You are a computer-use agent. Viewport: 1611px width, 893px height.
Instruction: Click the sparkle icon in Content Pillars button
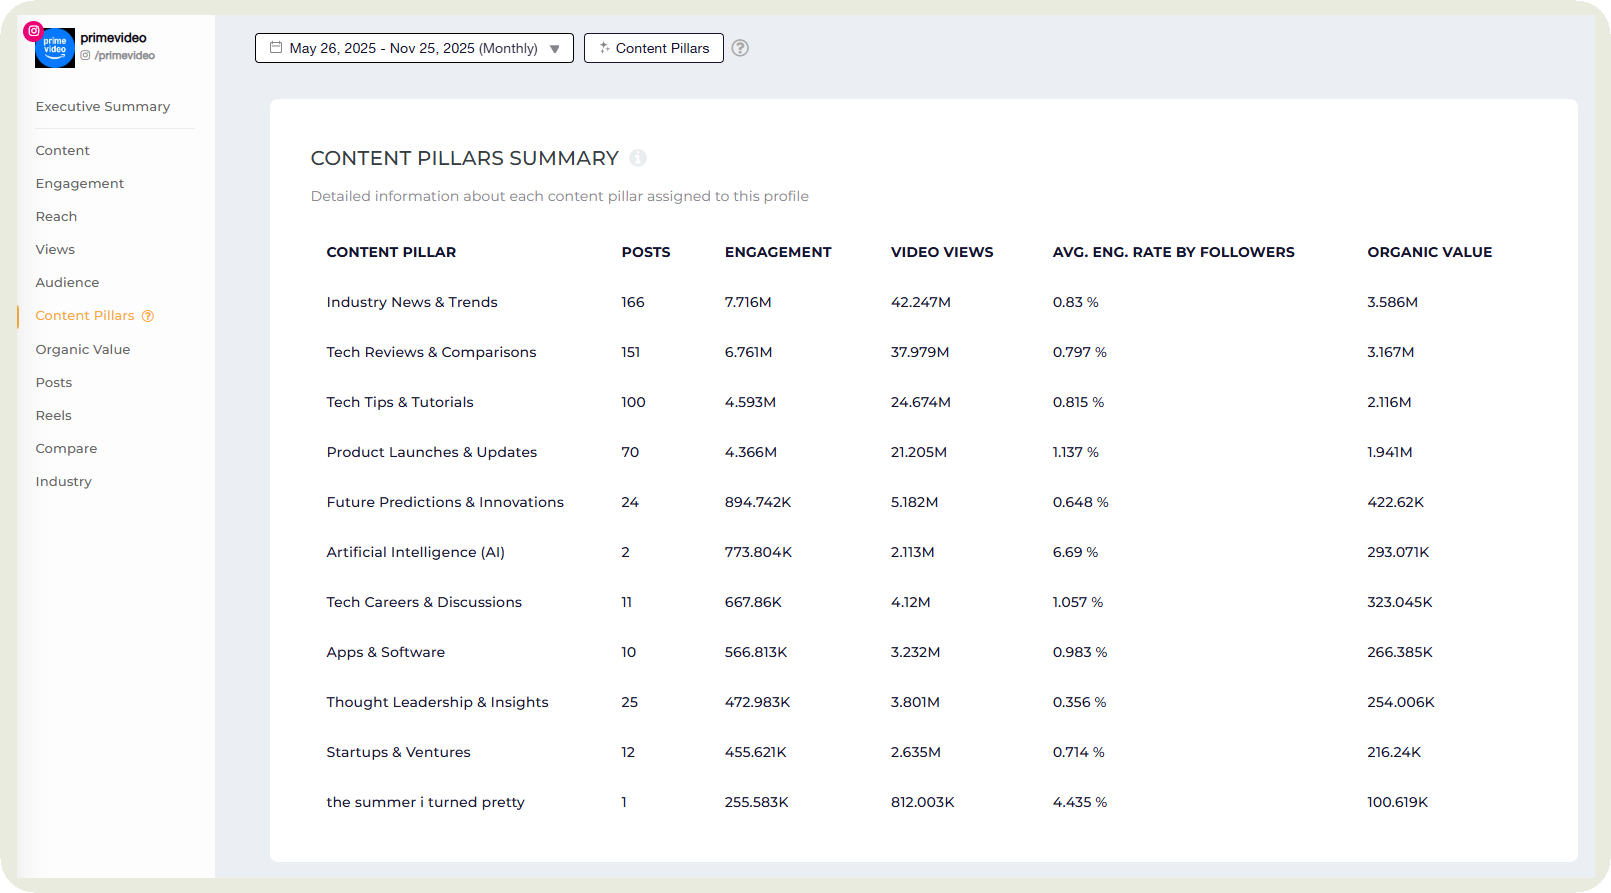point(604,47)
